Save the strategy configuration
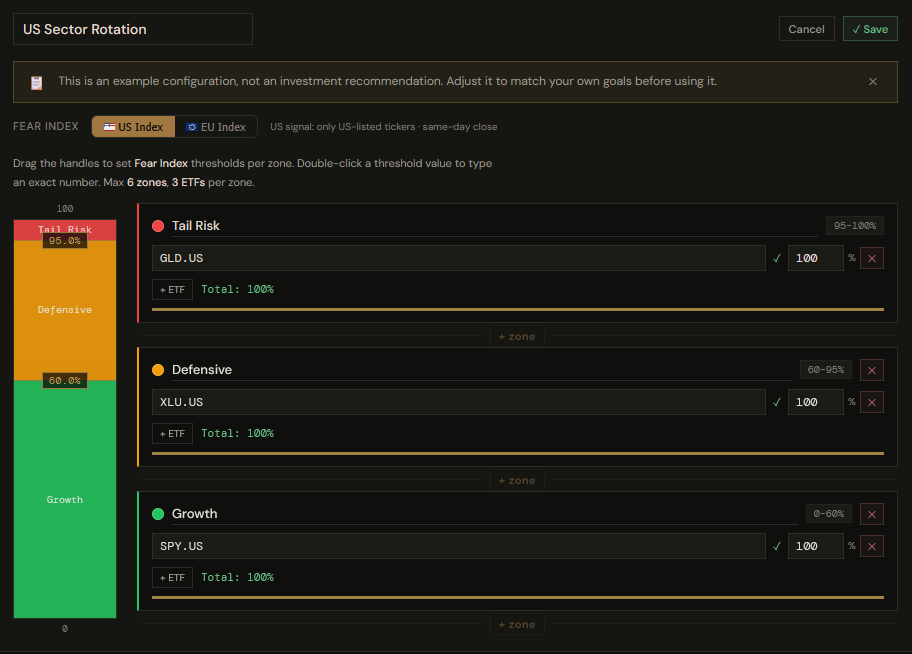Screen dimensions: 912x654 [x=870, y=29]
